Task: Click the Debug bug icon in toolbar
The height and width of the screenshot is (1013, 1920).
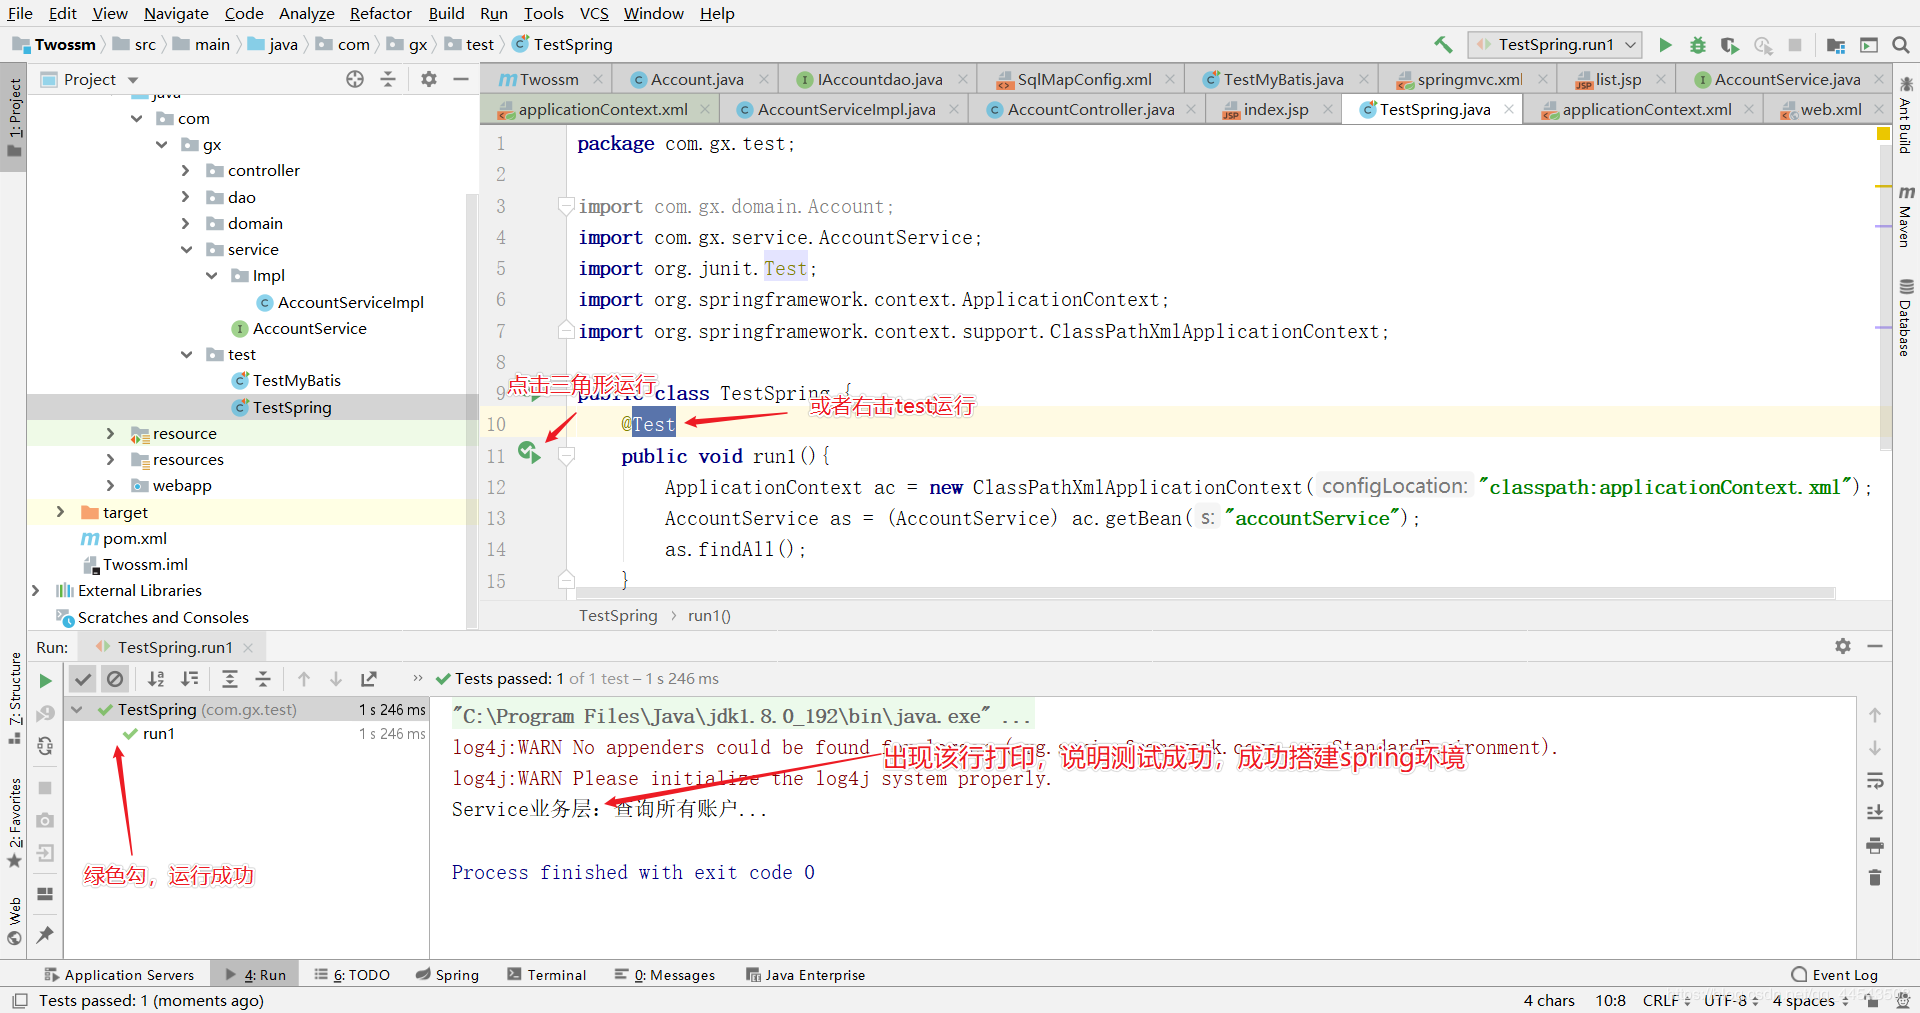Action: tap(1697, 45)
